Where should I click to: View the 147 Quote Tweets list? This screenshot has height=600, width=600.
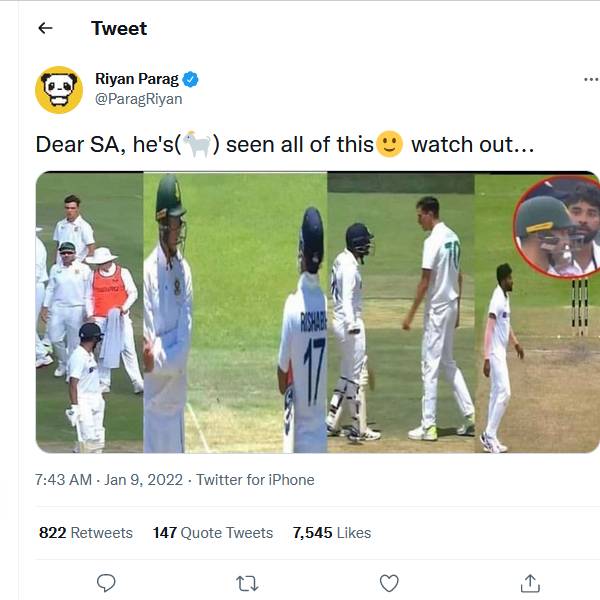tap(213, 533)
